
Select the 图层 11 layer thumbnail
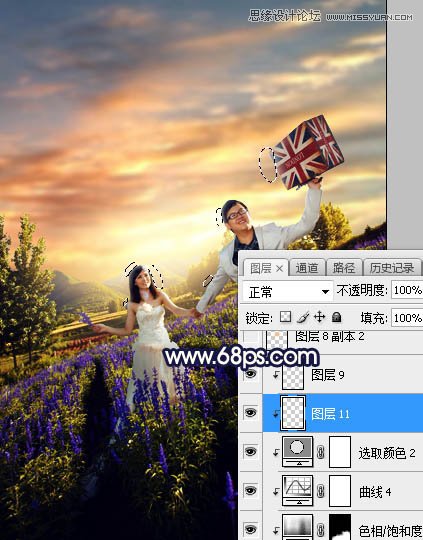[x=293, y=413]
